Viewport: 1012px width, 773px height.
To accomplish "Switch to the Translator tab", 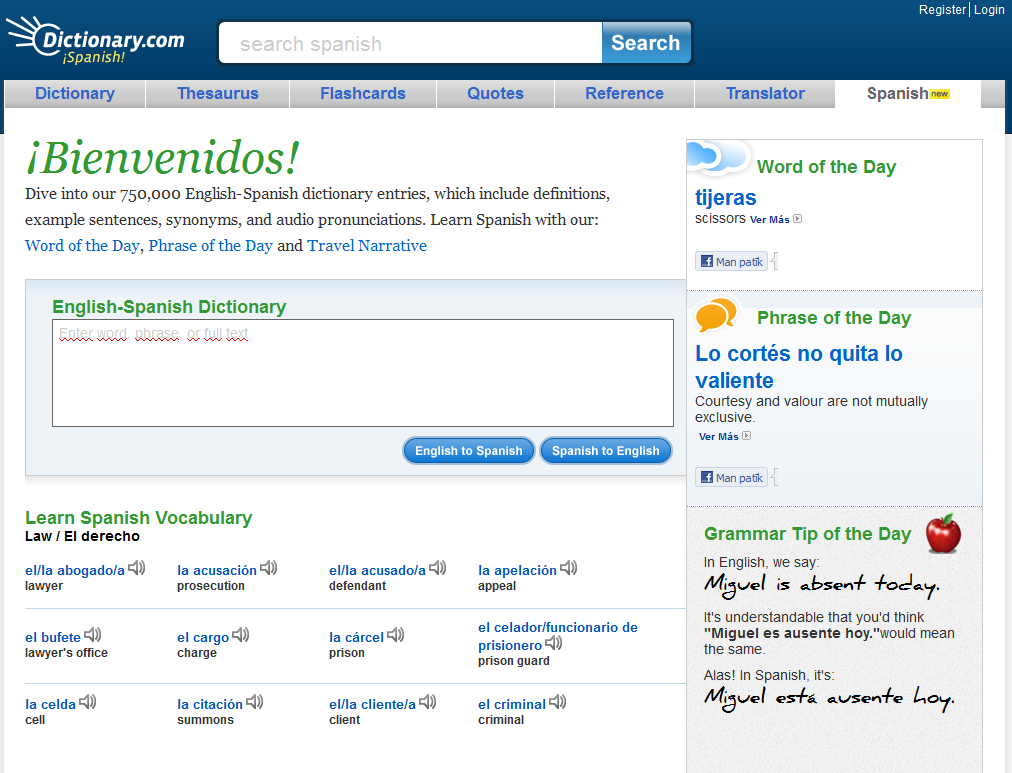I will [x=765, y=94].
